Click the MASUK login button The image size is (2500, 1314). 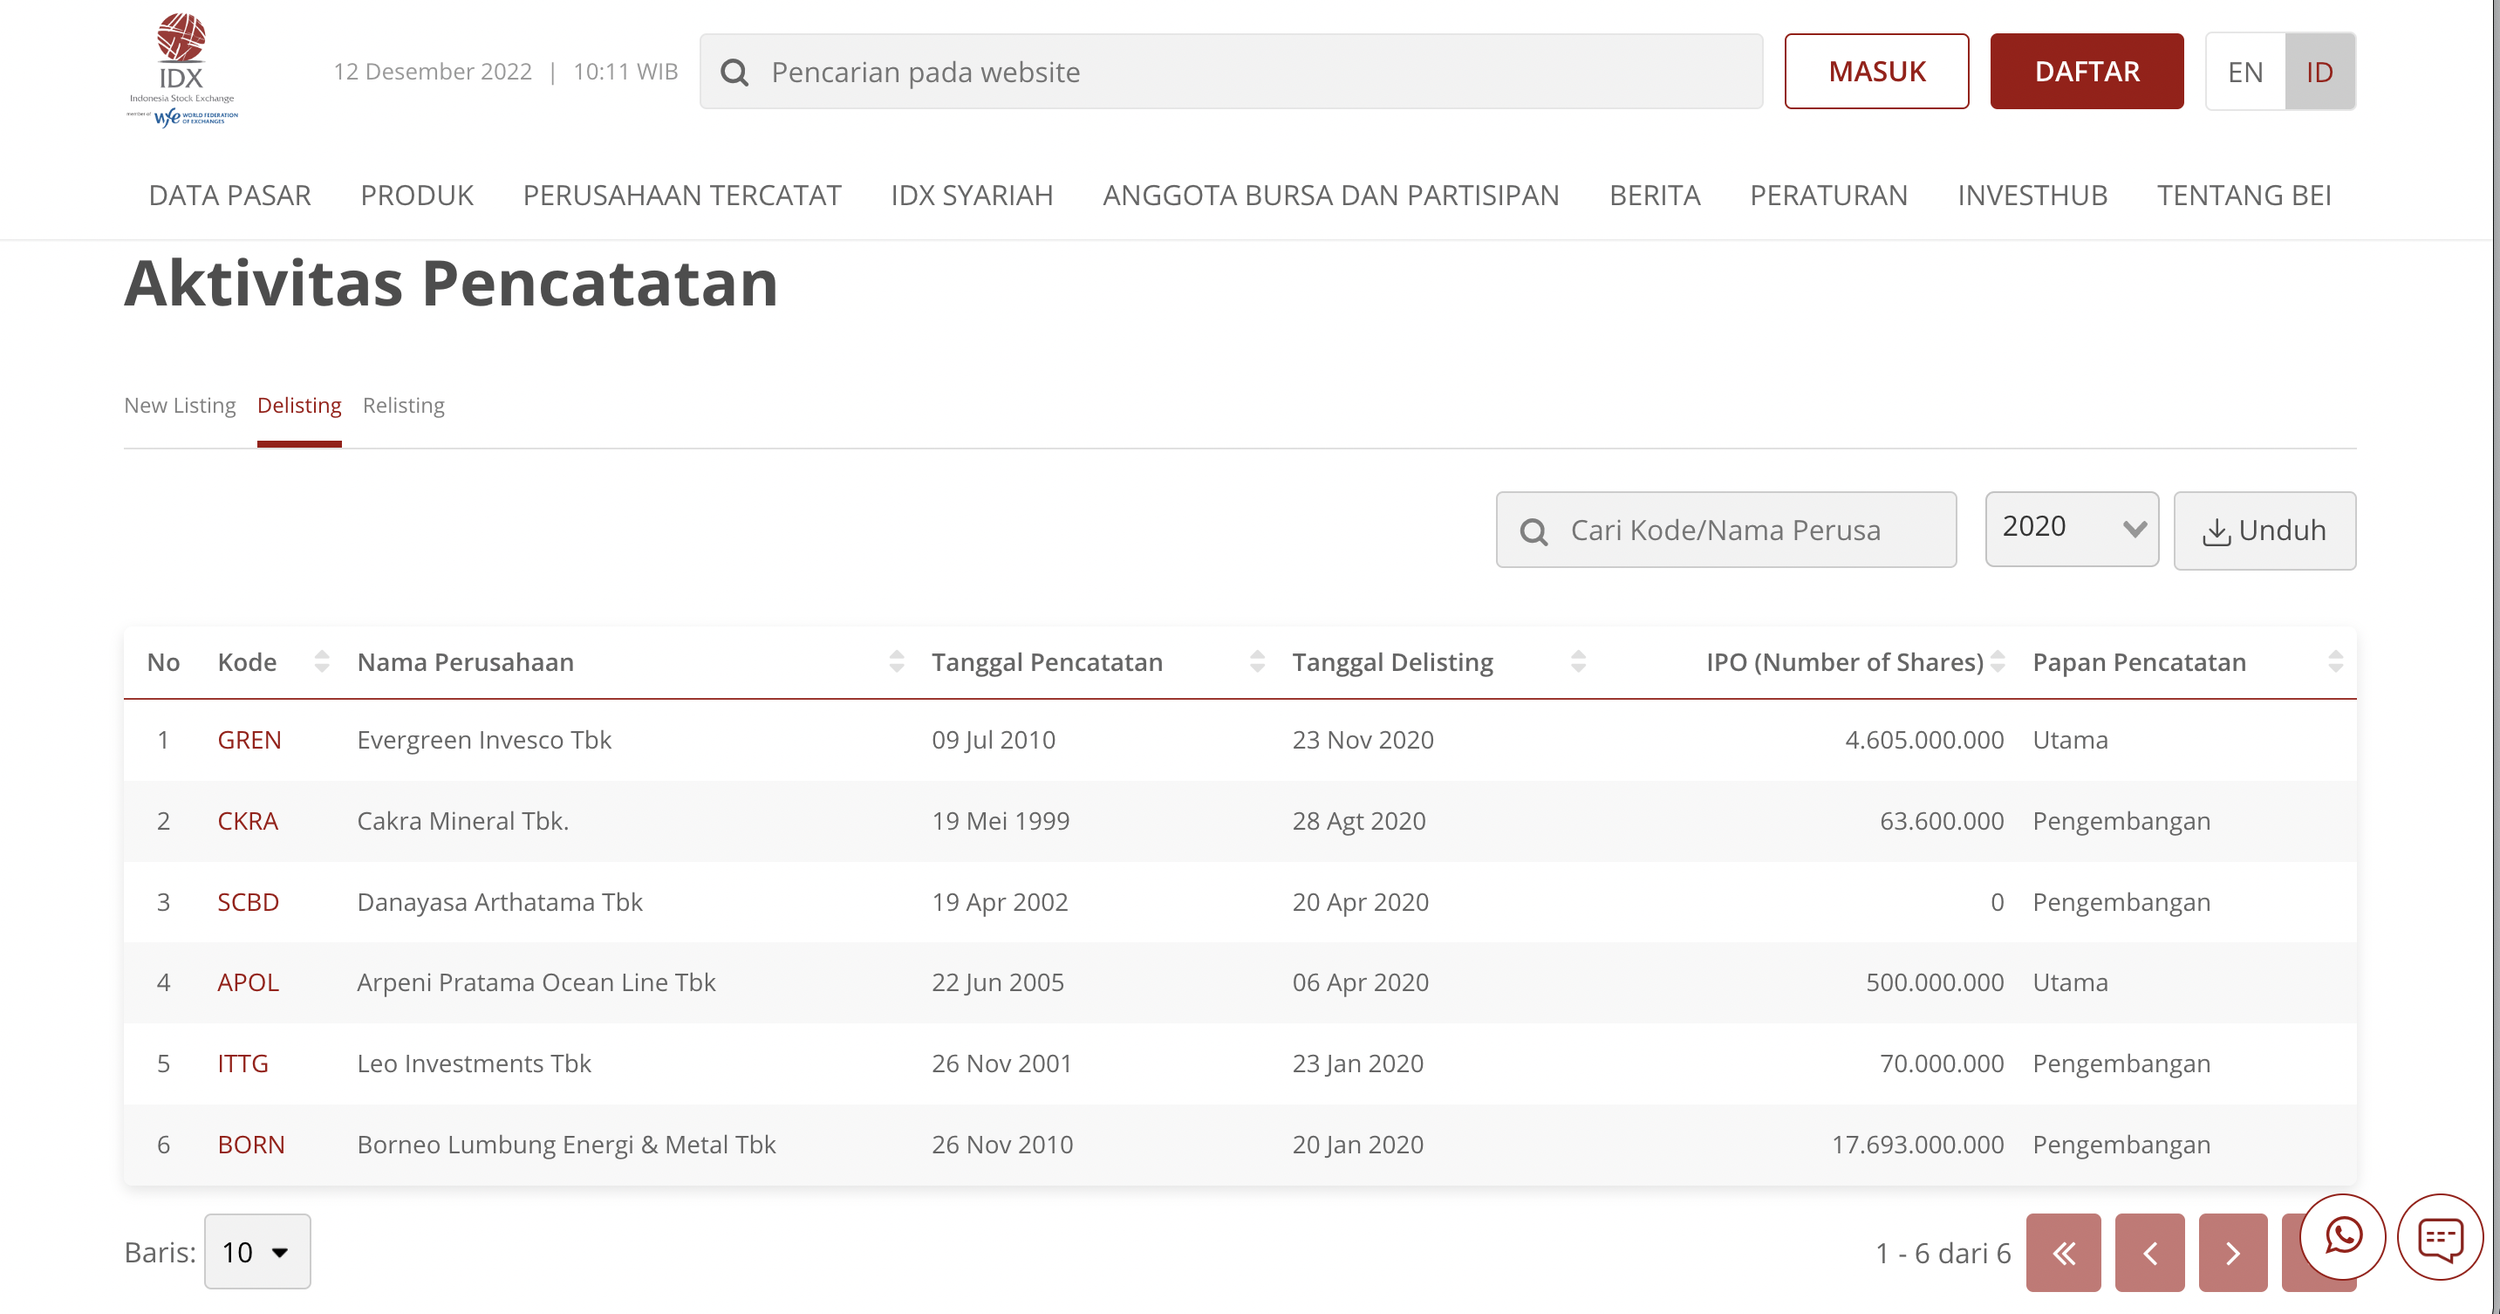1876,72
